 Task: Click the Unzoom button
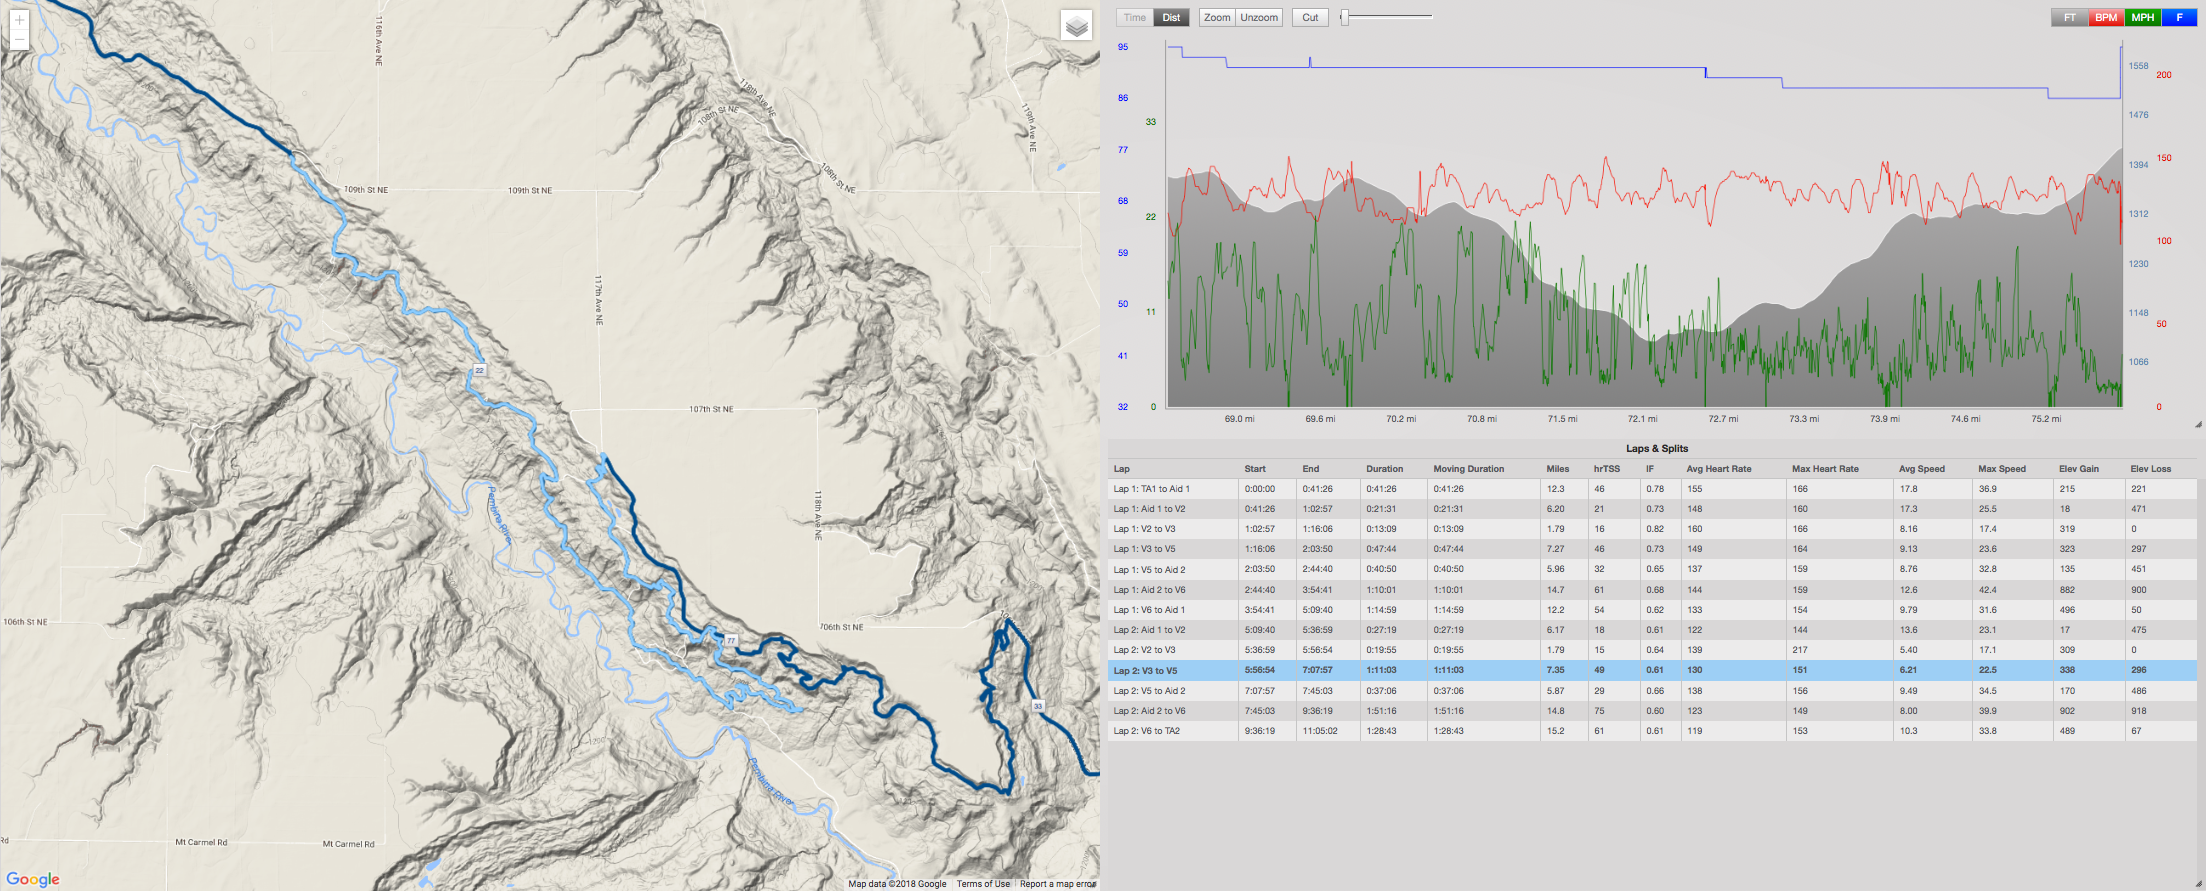coord(1259,17)
